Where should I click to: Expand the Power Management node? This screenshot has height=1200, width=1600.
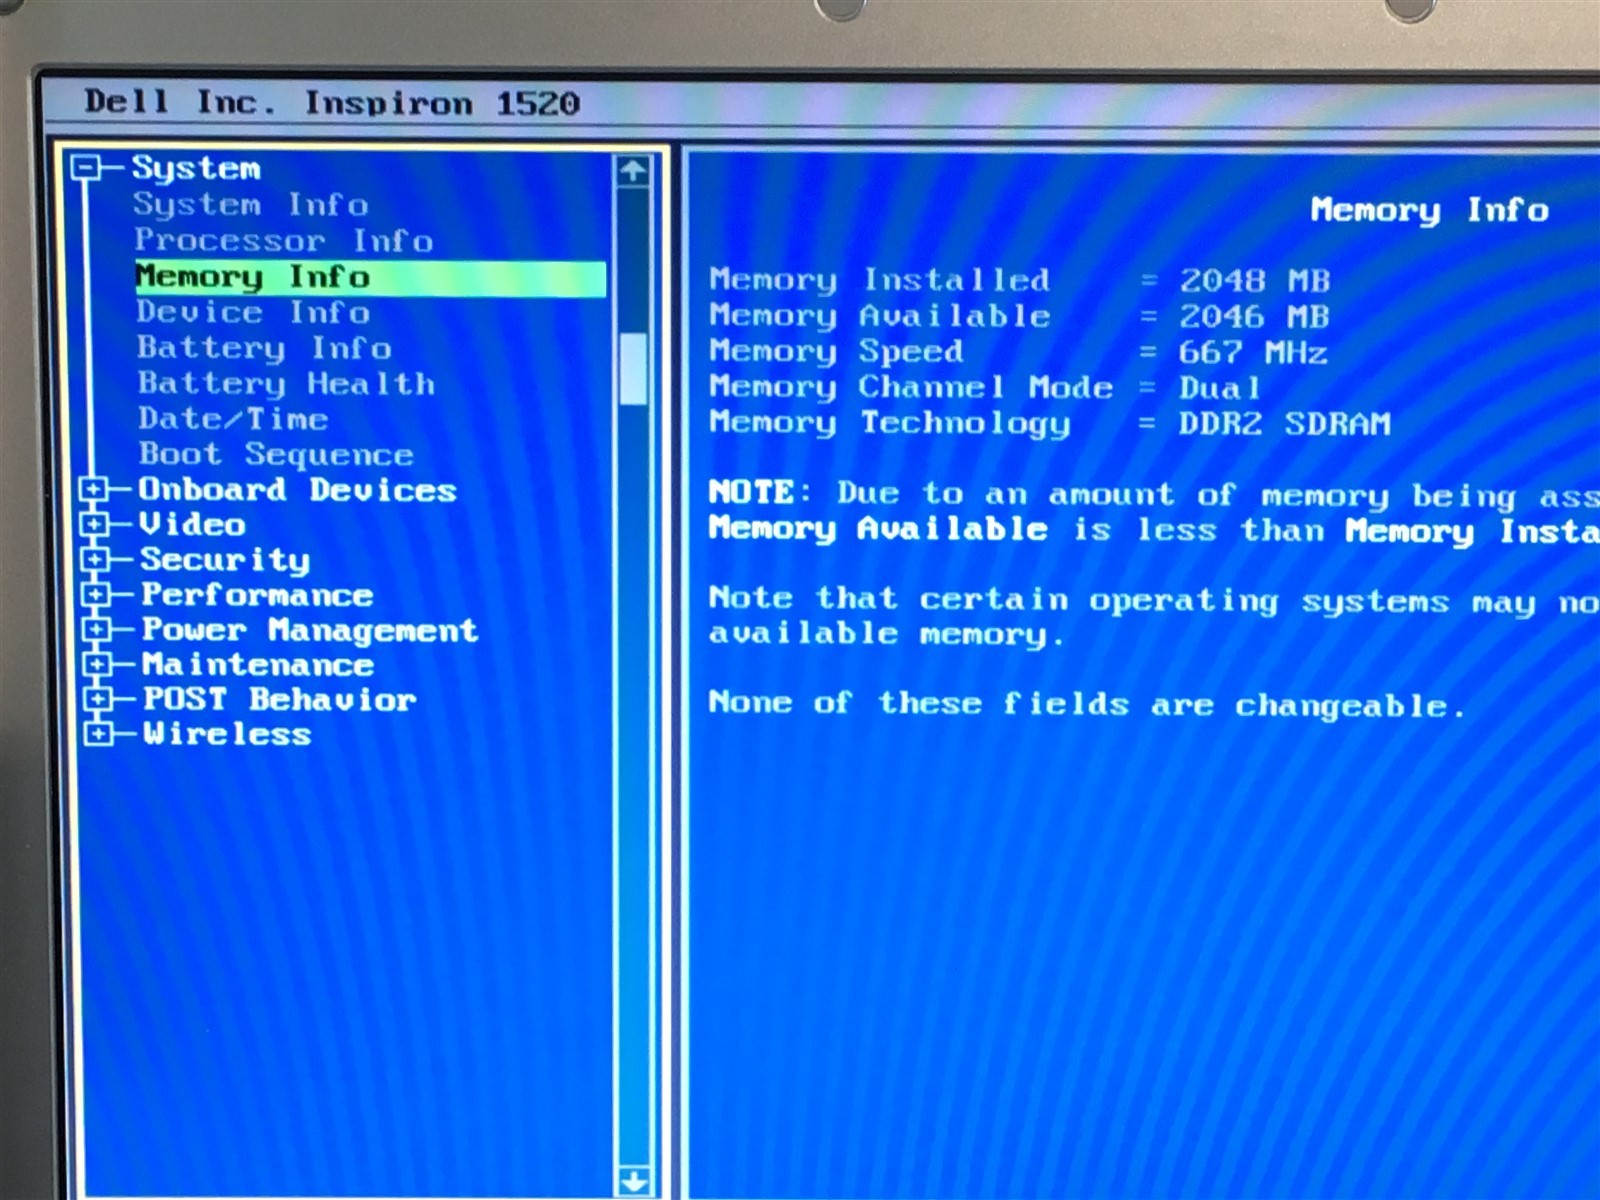pyautogui.click(x=97, y=629)
